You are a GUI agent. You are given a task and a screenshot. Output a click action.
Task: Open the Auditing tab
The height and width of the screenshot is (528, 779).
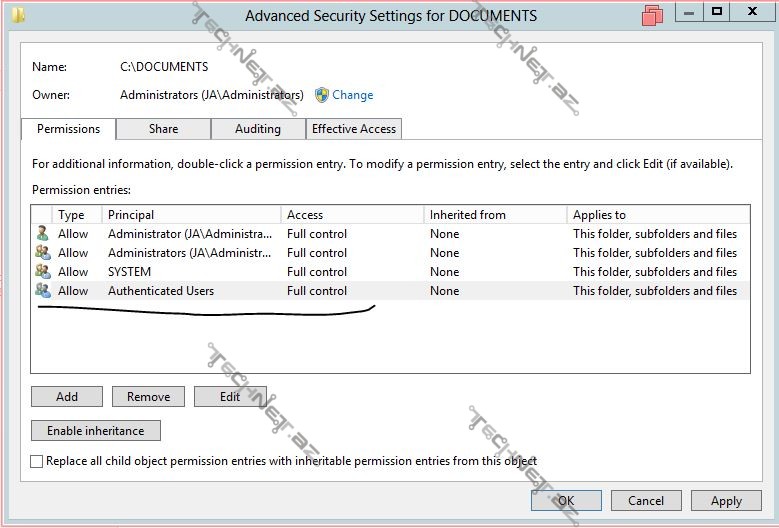(257, 129)
